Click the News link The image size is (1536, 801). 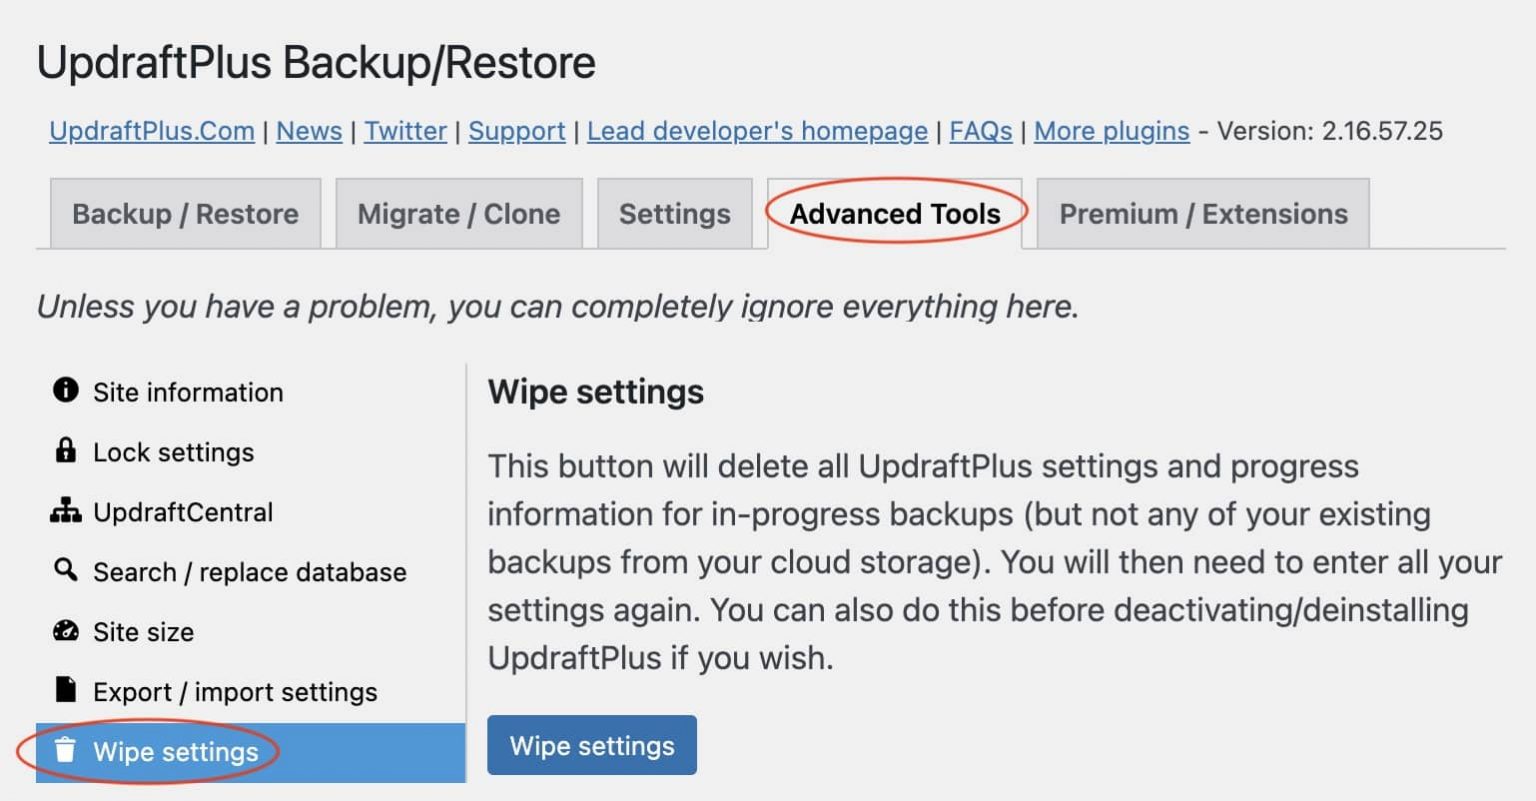pos(309,131)
